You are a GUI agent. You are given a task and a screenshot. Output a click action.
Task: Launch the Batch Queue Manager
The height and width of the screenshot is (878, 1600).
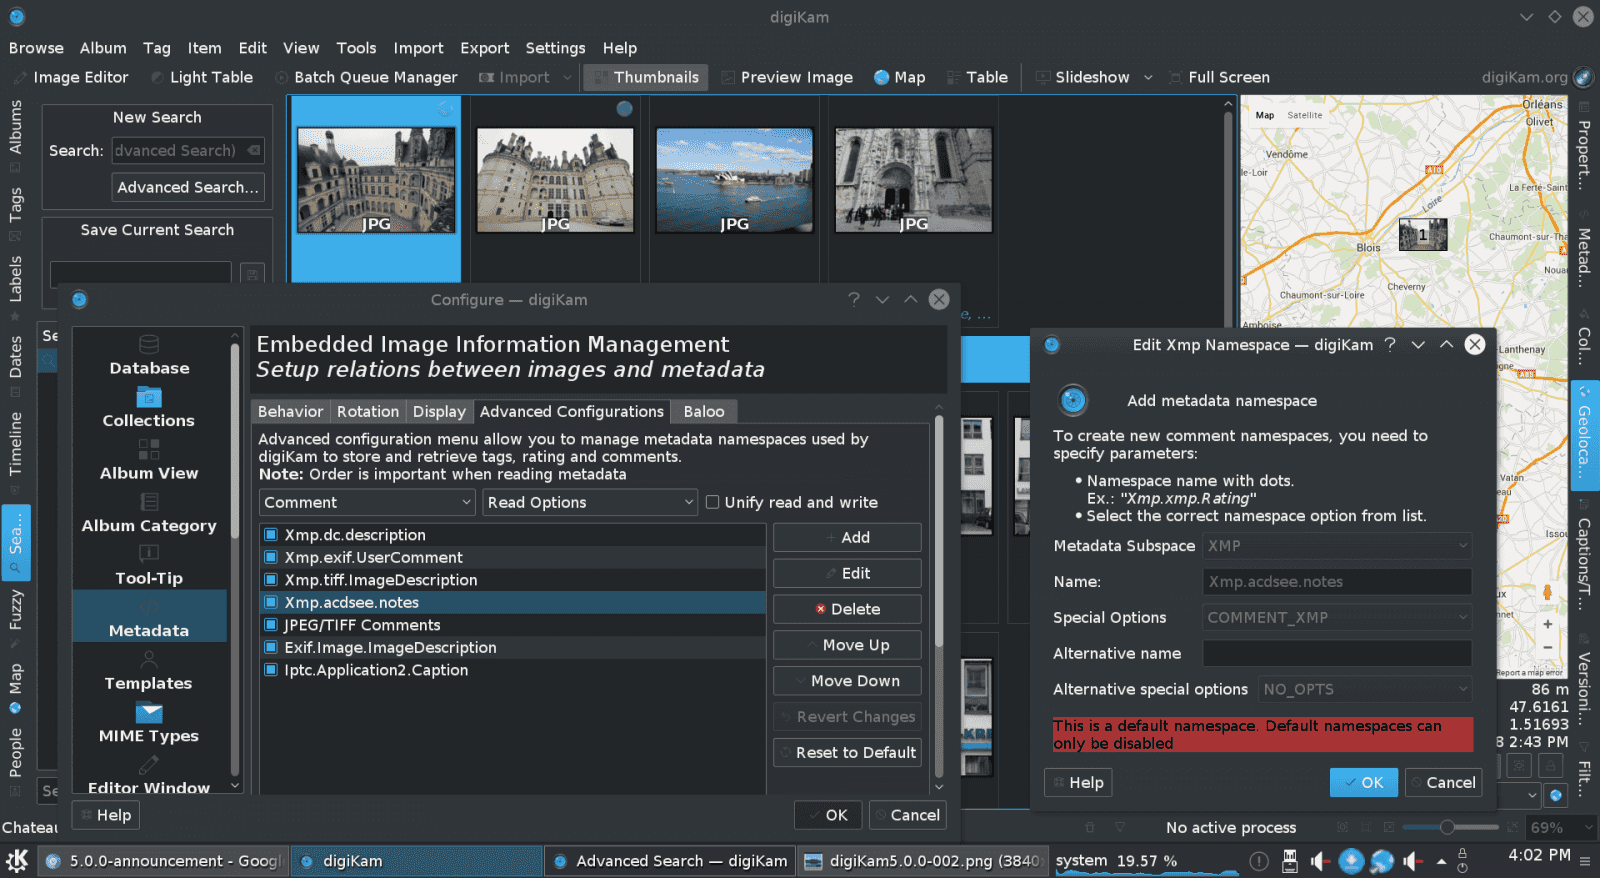tap(366, 77)
